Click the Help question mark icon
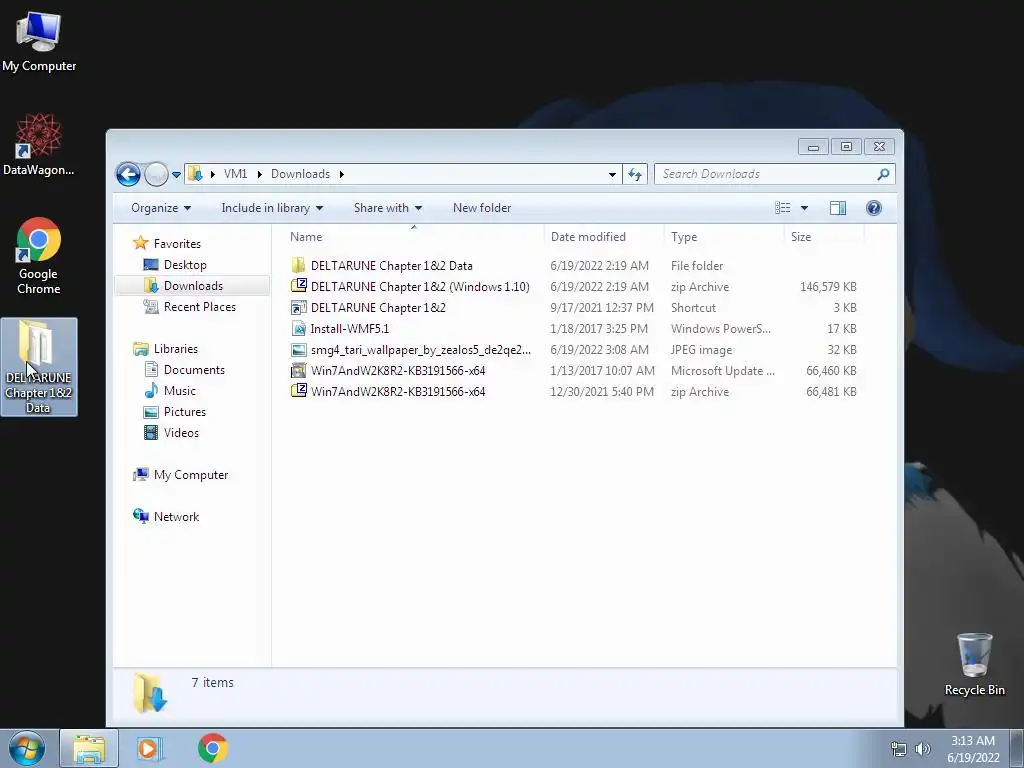 [874, 208]
